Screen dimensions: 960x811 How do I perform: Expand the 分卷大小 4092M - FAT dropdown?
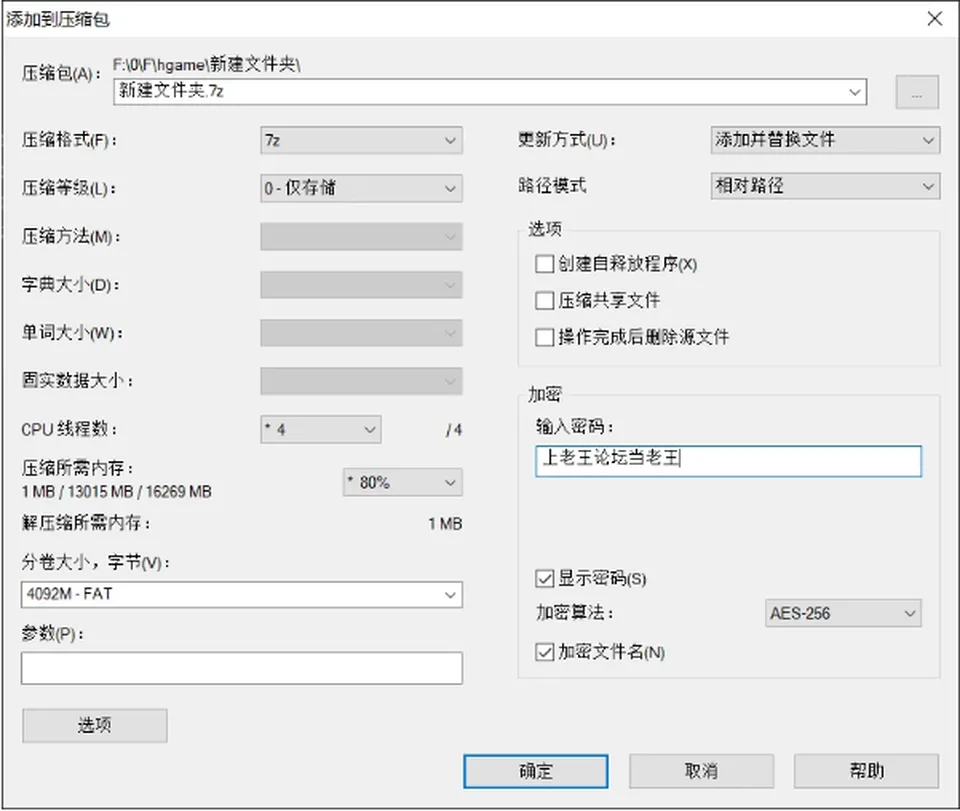pos(242,594)
